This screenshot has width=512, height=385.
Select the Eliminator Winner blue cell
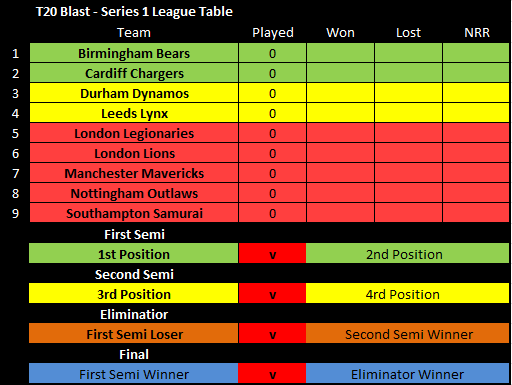pyautogui.click(x=407, y=373)
